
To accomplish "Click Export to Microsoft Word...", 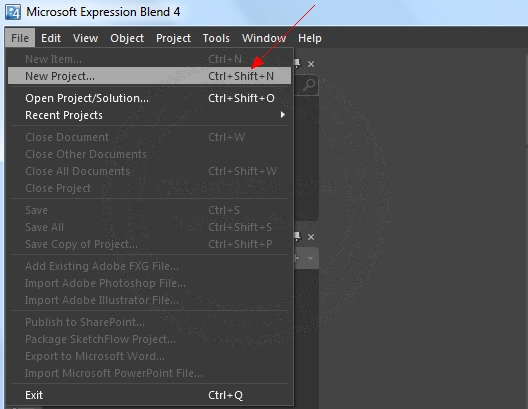I will (149, 356).
